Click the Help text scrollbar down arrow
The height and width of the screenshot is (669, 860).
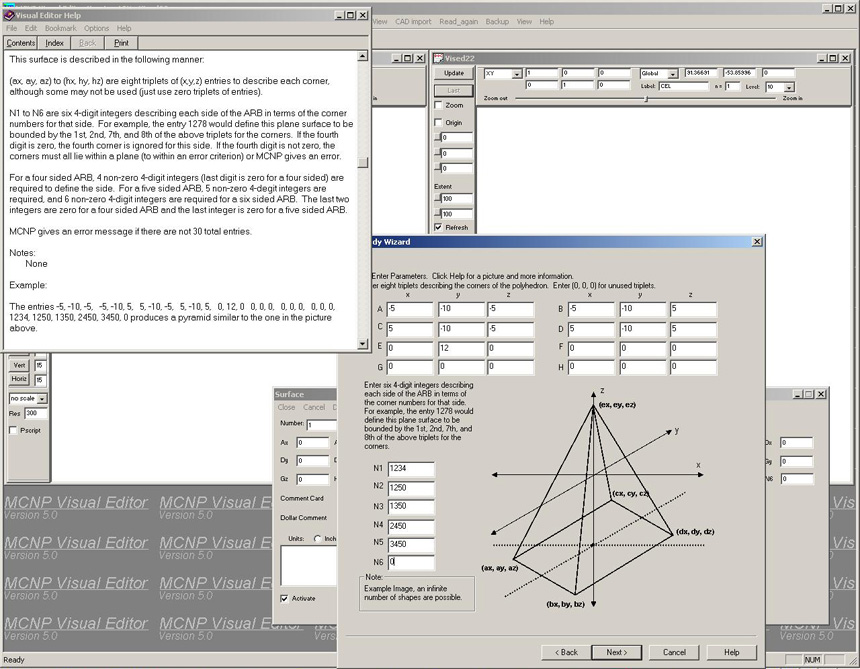(x=363, y=344)
